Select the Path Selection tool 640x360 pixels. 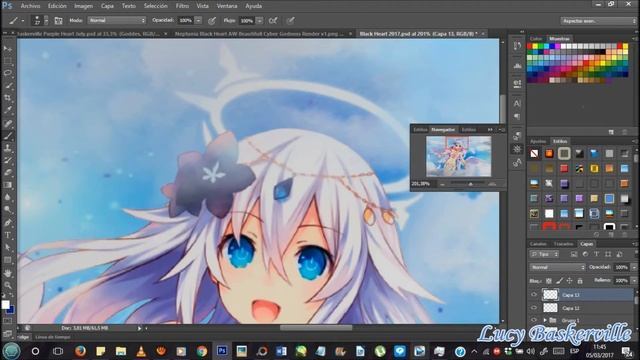7,247
